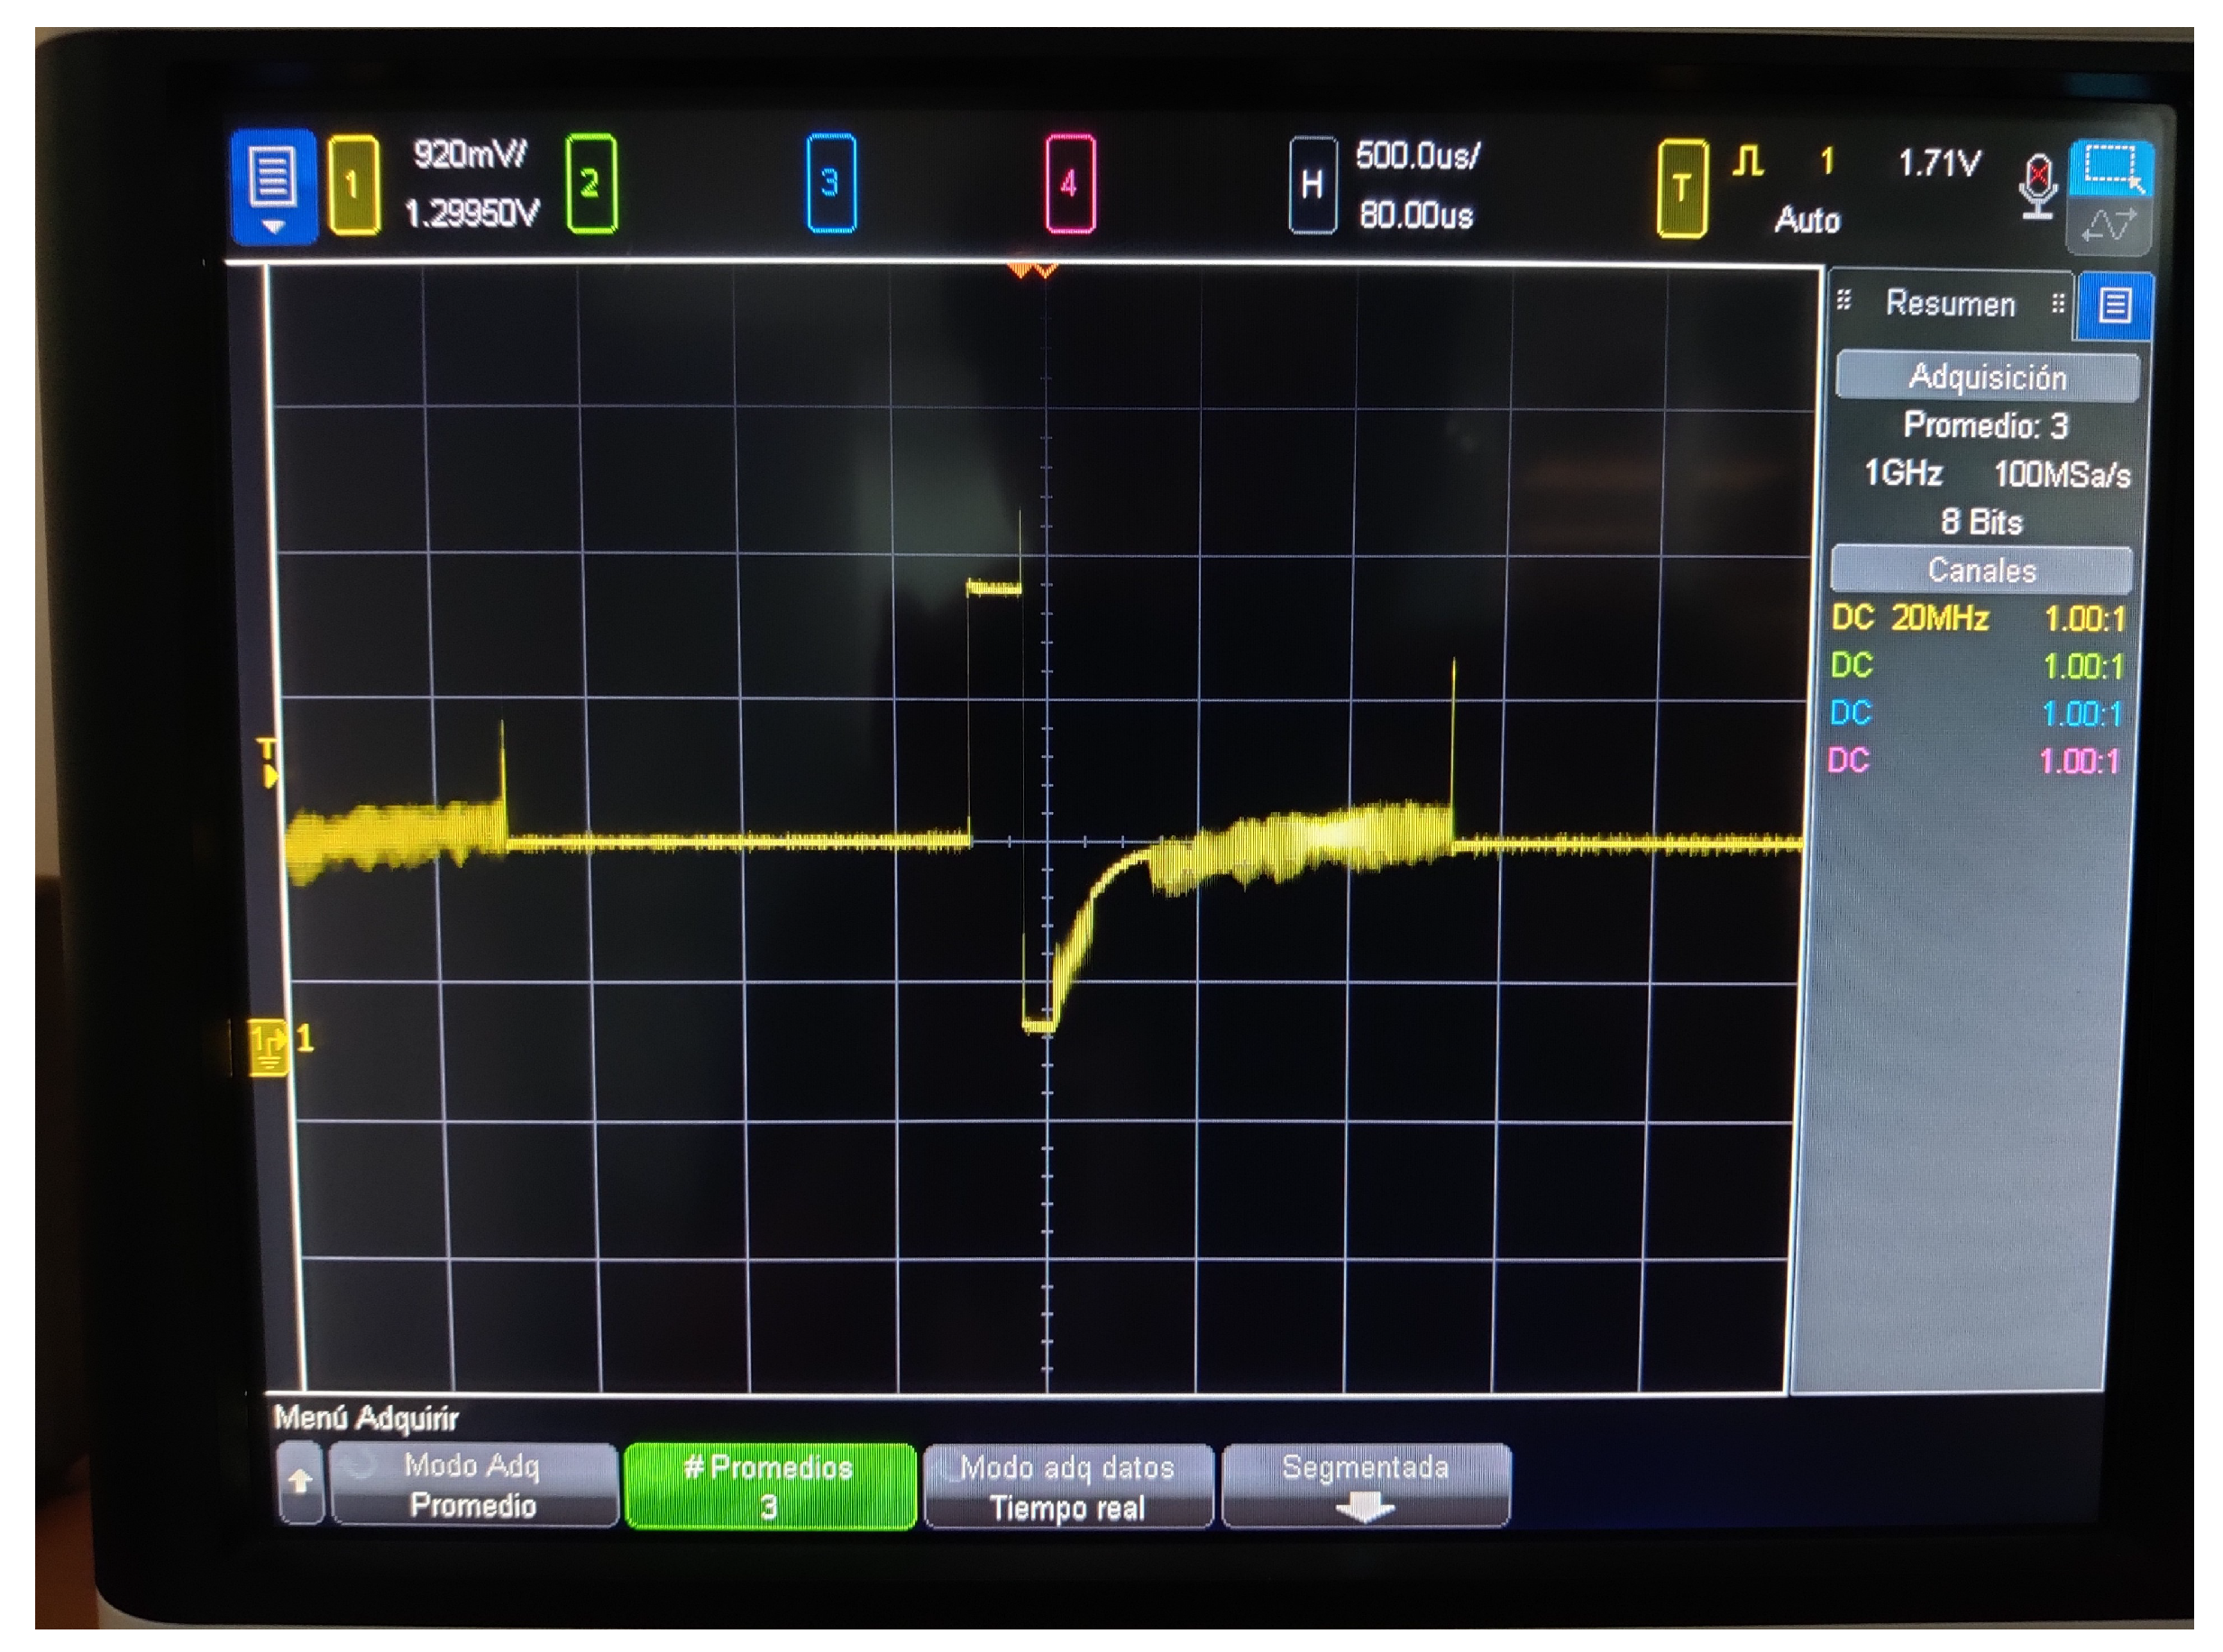
Task: Open Modo Adq Promedio selector
Action: [x=473, y=1485]
